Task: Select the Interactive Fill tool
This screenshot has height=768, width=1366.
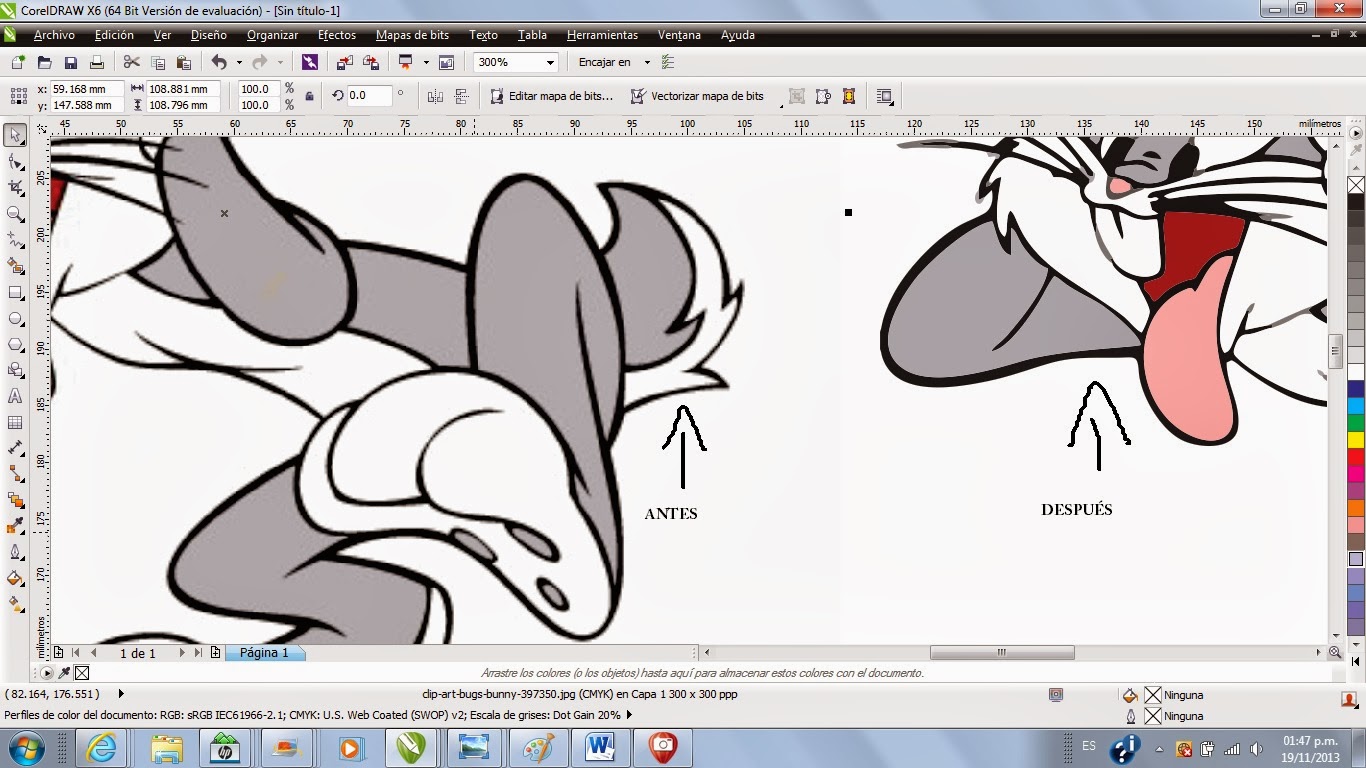Action: 15,604
